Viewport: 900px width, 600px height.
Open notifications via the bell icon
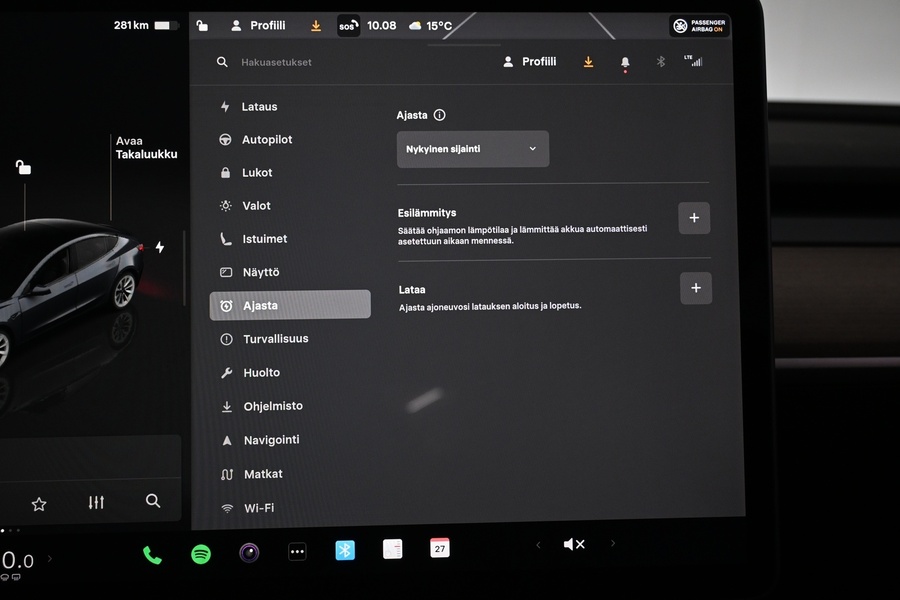pos(624,61)
